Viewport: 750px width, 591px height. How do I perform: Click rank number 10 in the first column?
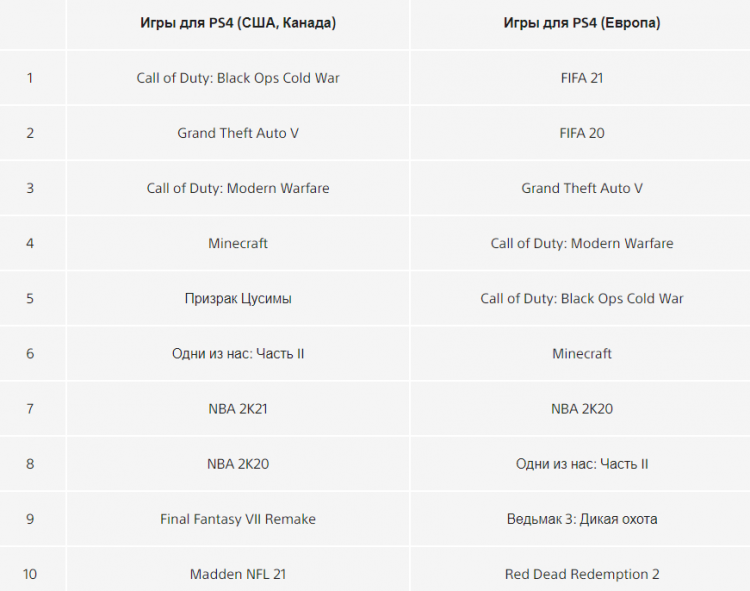coord(30,574)
